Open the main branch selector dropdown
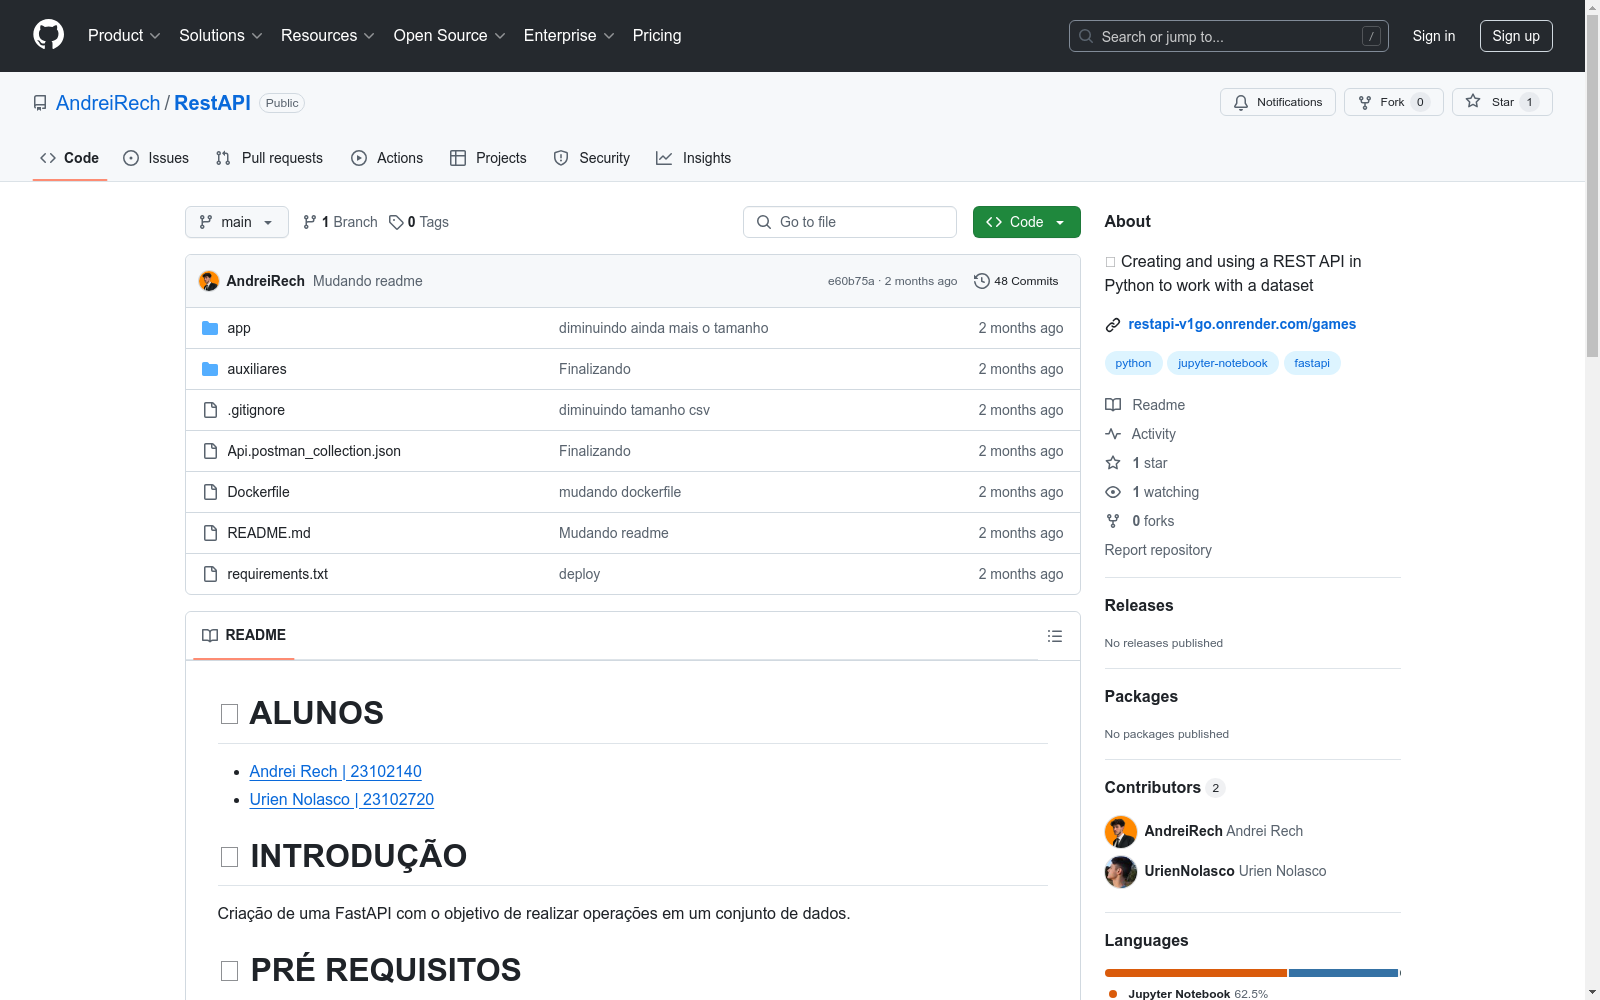The image size is (1600, 1000). pyautogui.click(x=237, y=222)
